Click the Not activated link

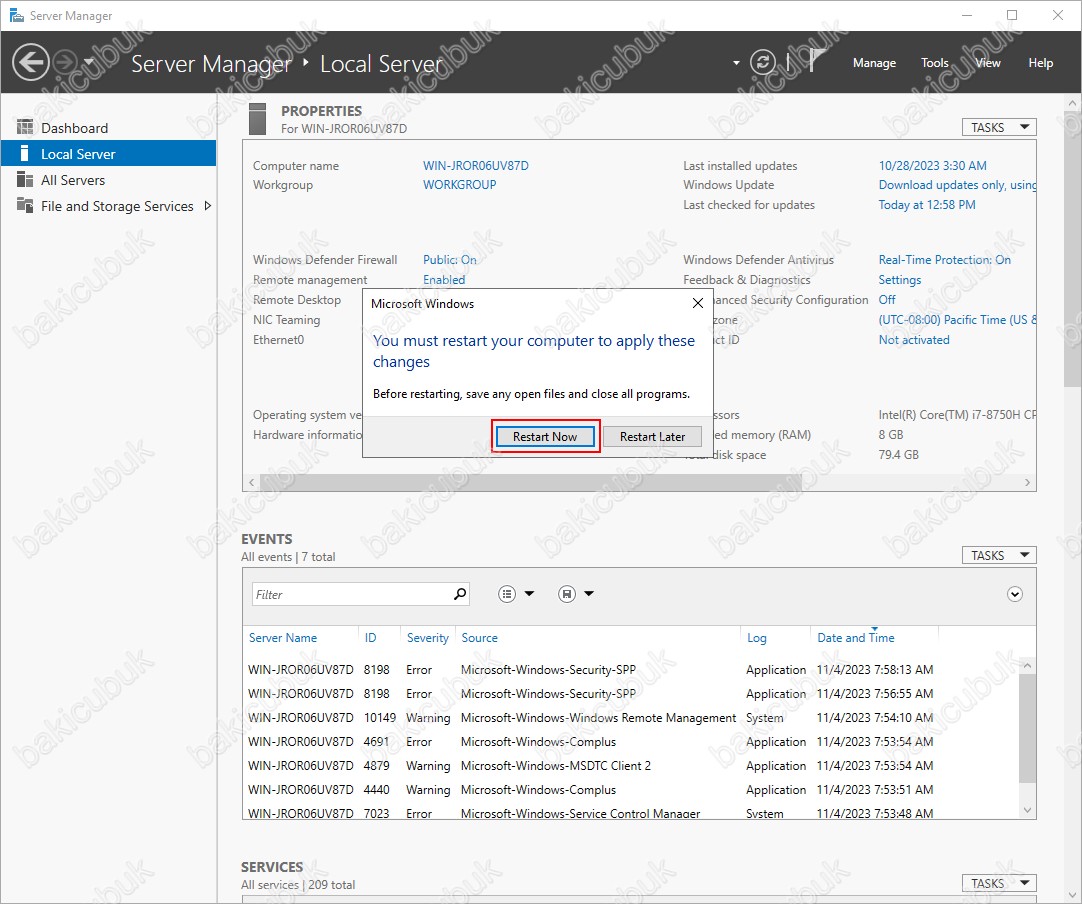coord(914,340)
